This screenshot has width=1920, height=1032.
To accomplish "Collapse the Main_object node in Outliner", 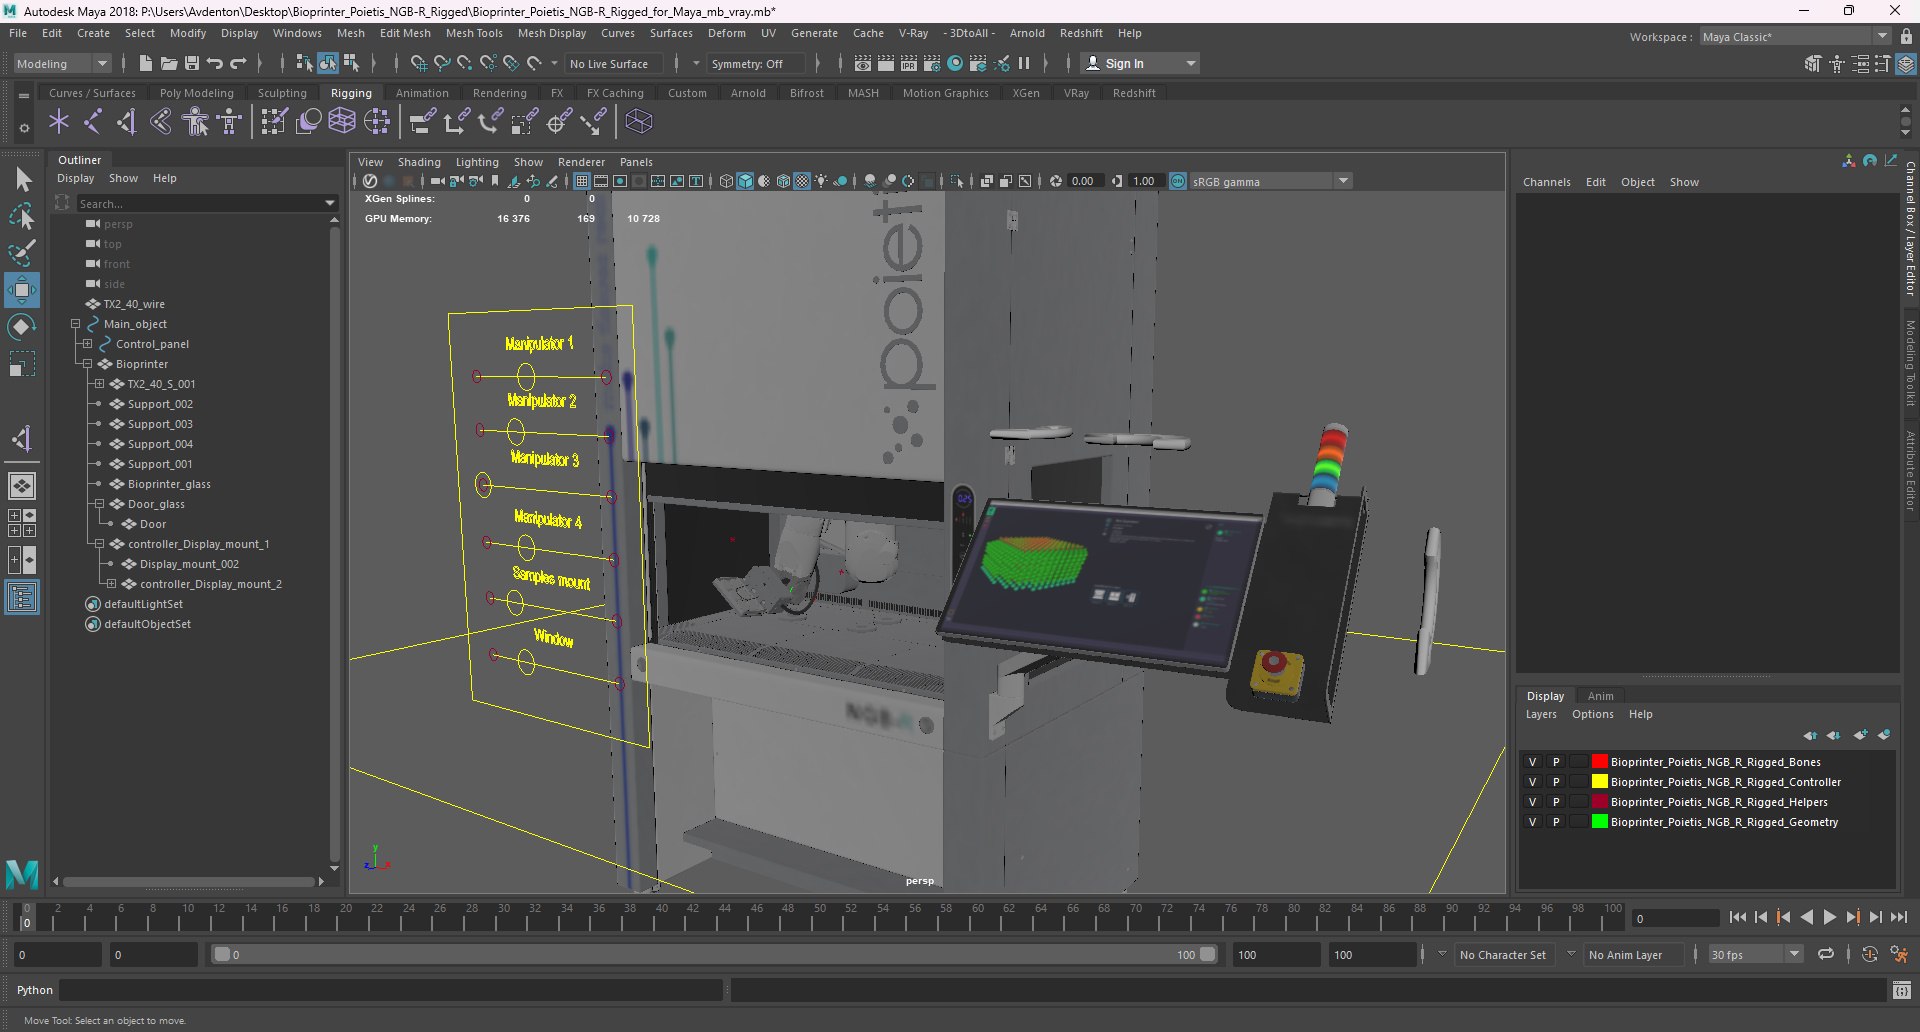I will coord(75,324).
